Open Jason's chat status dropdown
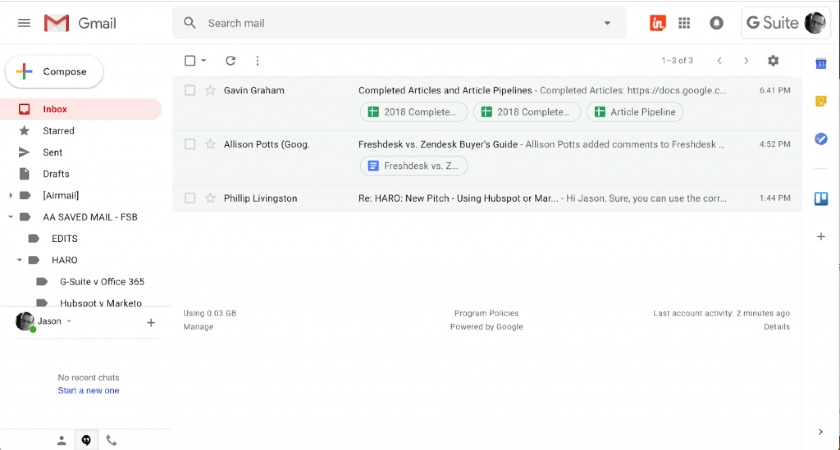This screenshot has width=840, height=450. [x=69, y=321]
